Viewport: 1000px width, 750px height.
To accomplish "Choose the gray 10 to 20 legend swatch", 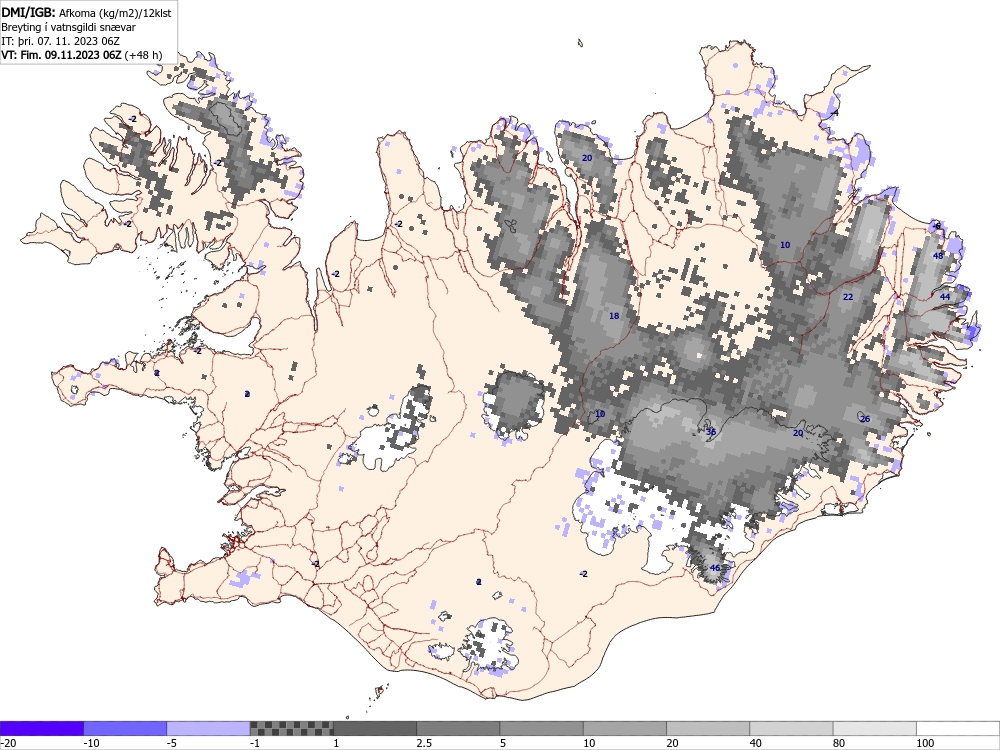I will click(625, 728).
